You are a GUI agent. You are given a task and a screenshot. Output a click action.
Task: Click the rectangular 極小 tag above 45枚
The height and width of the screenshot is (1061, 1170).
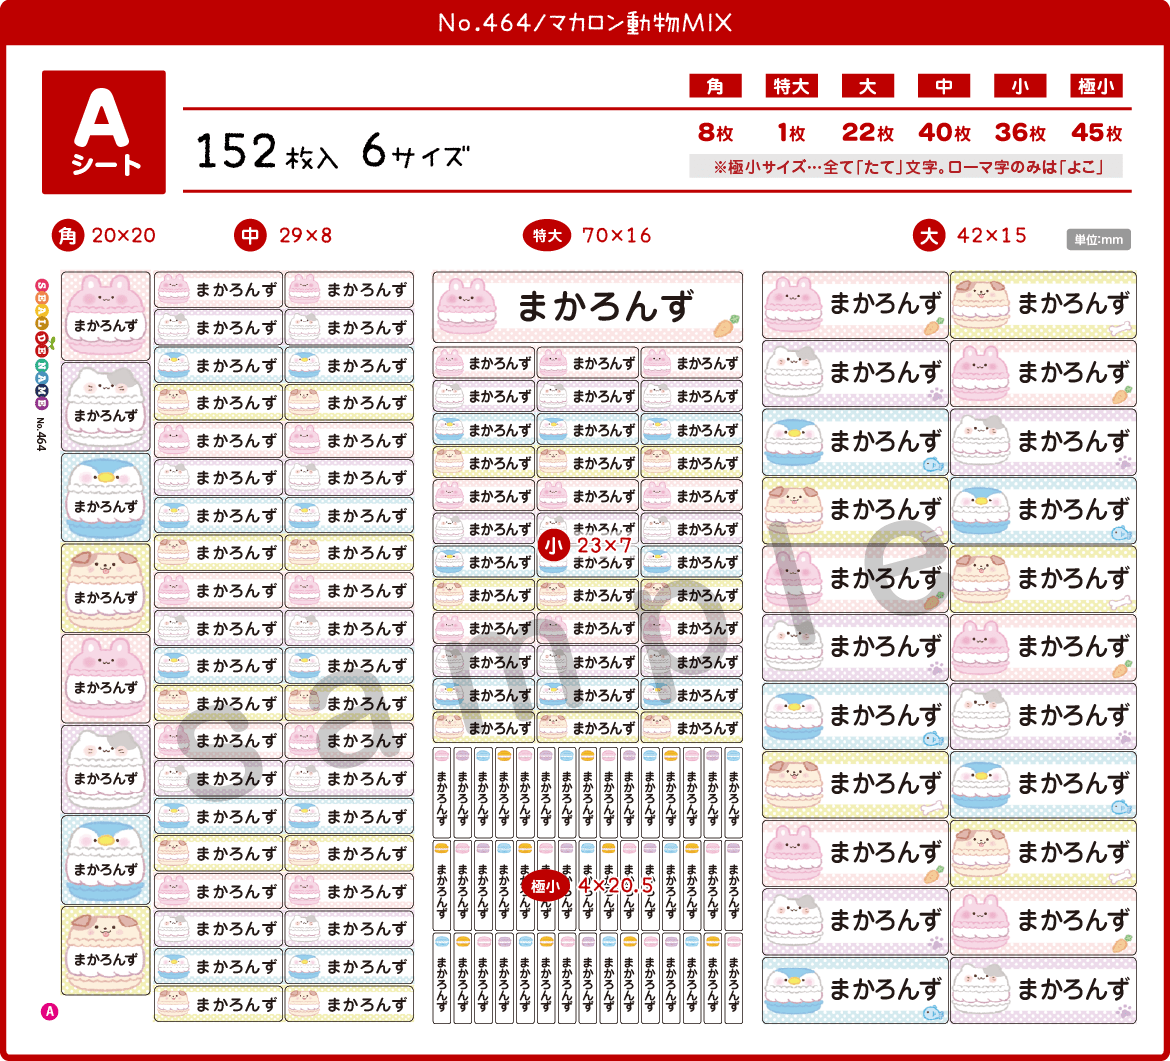[x=1096, y=86]
